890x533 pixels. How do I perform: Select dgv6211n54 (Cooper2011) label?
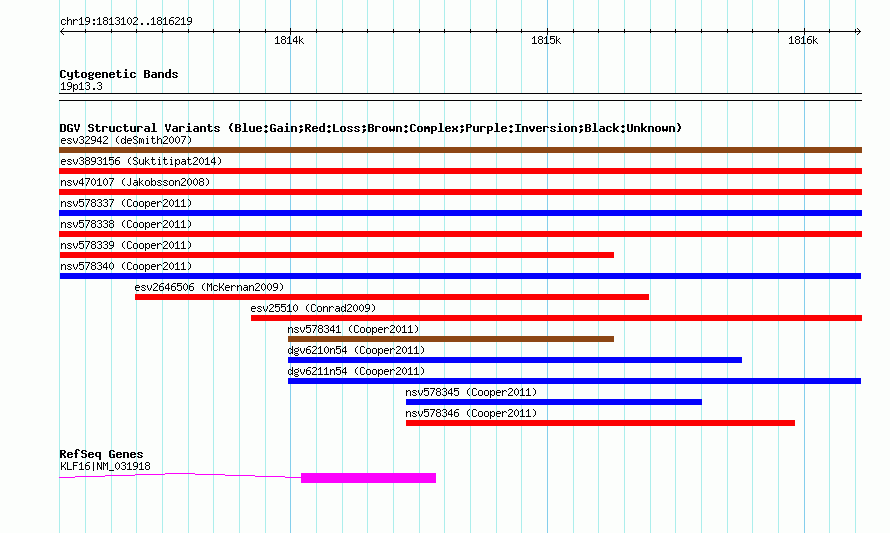[x=356, y=371]
